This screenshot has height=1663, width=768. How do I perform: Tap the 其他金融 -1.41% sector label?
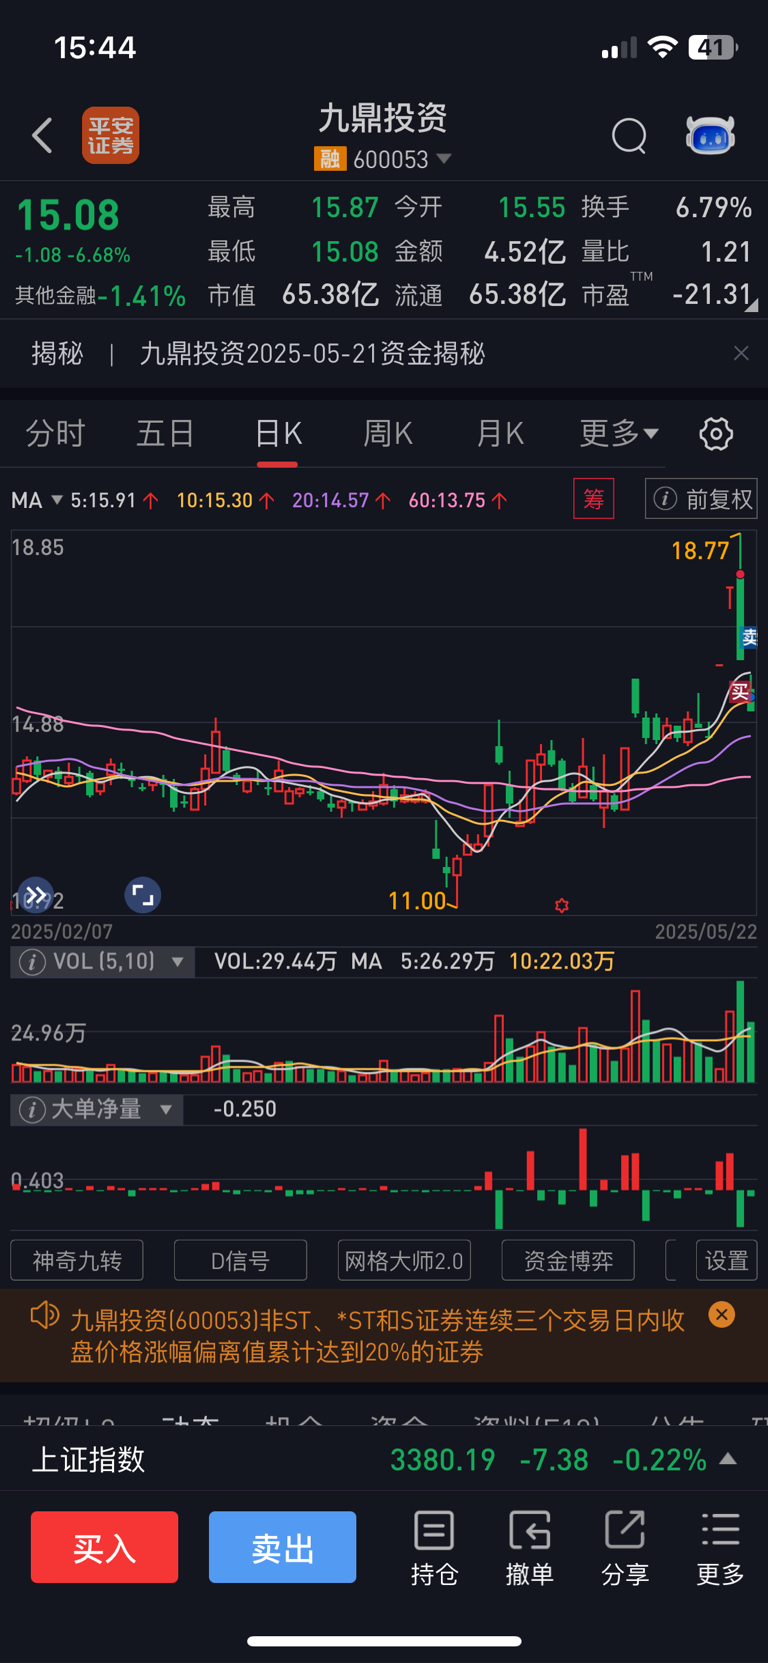pyautogui.click(x=100, y=296)
